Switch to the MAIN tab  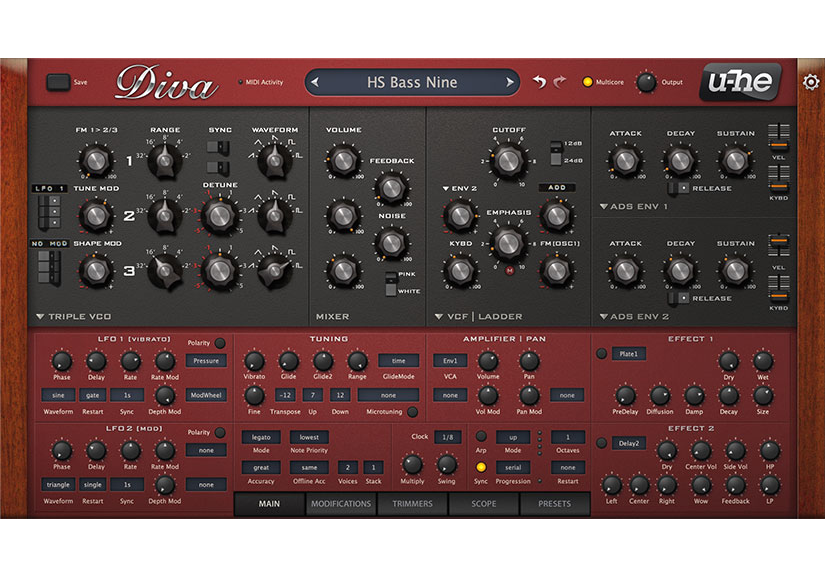[269, 504]
